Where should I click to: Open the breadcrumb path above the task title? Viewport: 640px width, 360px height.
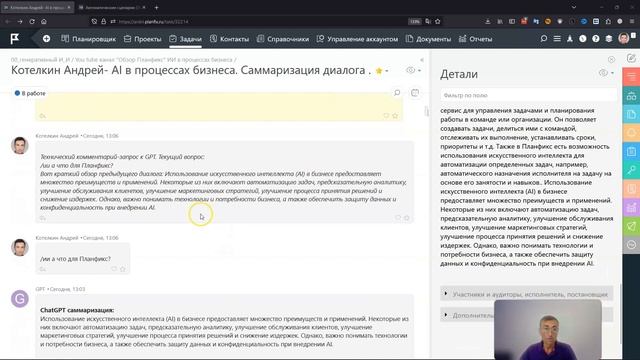(123, 60)
